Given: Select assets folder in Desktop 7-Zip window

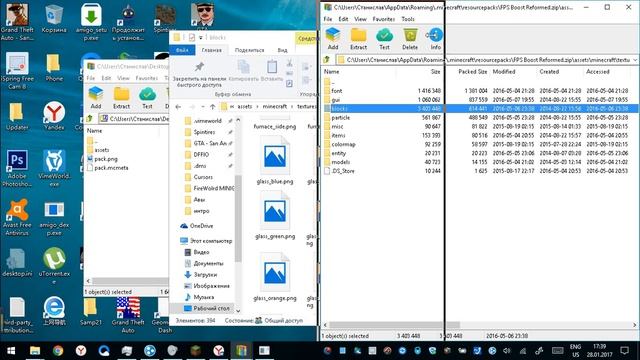Looking at the screenshot, I should [x=102, y=150].
